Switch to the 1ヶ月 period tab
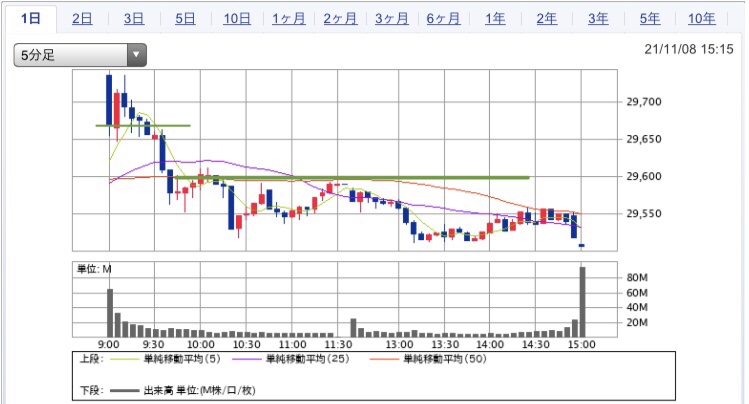The height and width of the screenshot is (404, 749). coord(289,19)
